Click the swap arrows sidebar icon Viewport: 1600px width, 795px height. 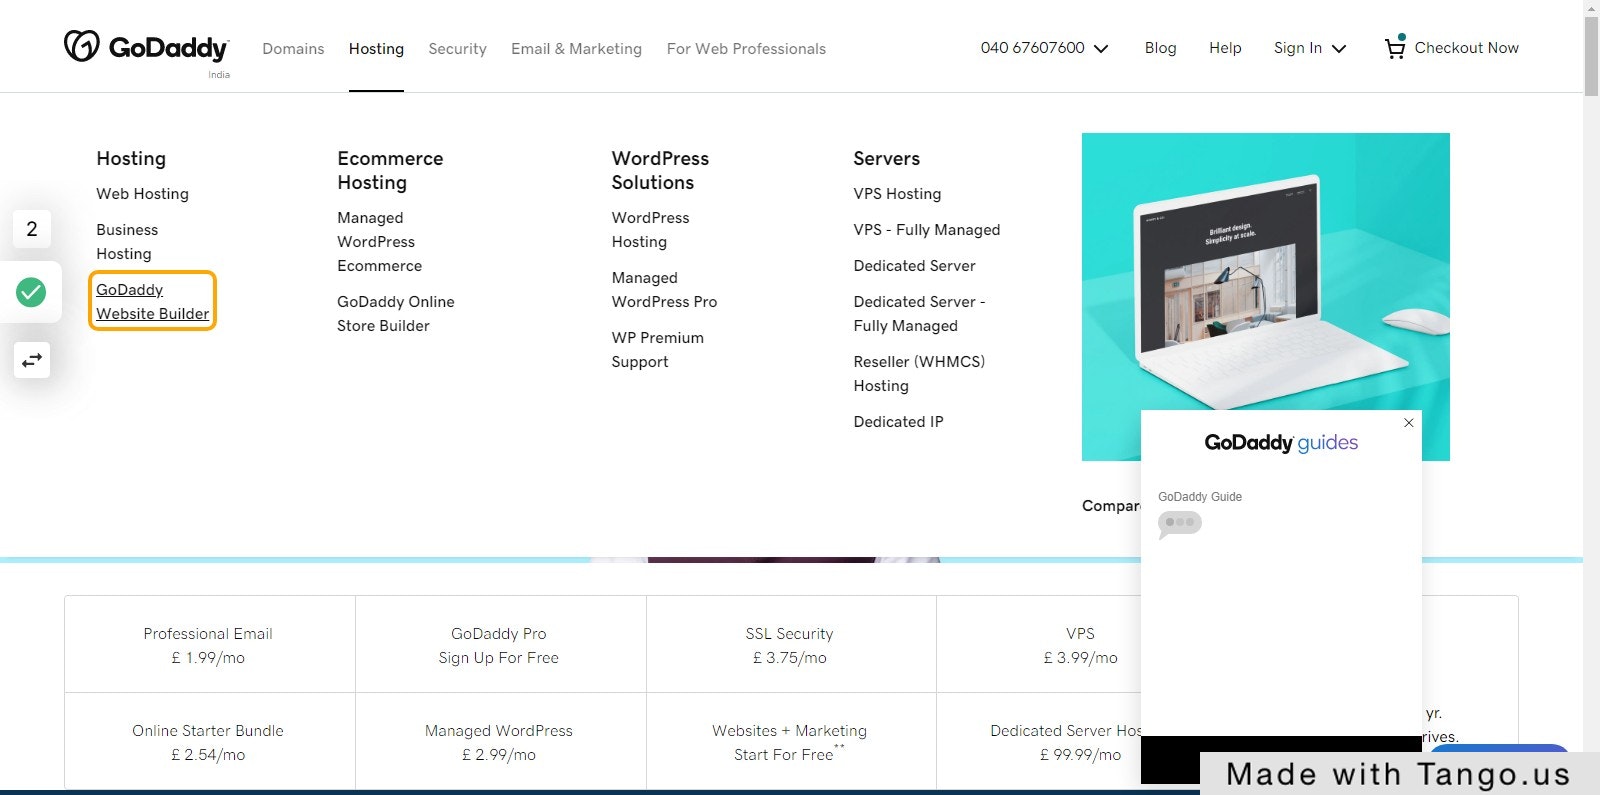(x=32, y=360)
